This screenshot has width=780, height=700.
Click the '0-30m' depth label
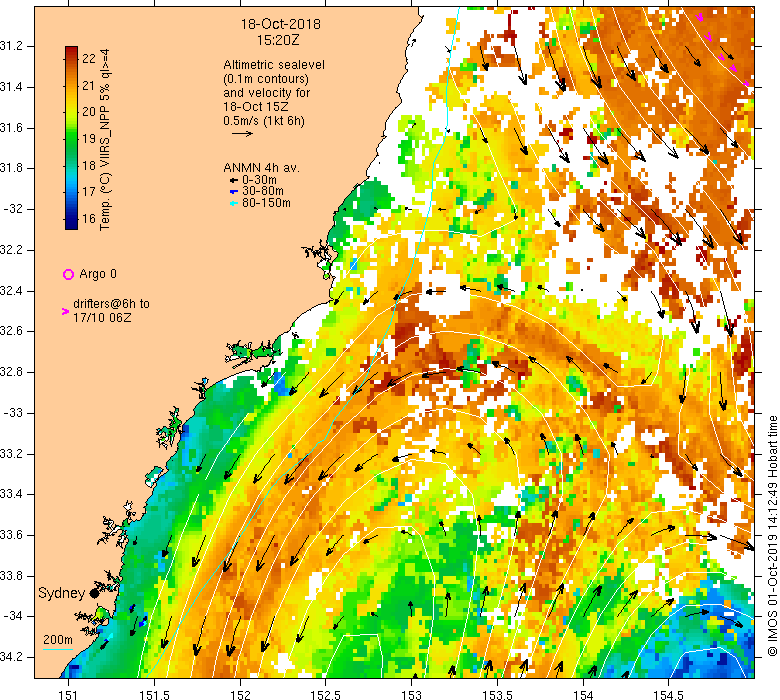[x=259, y=180]
